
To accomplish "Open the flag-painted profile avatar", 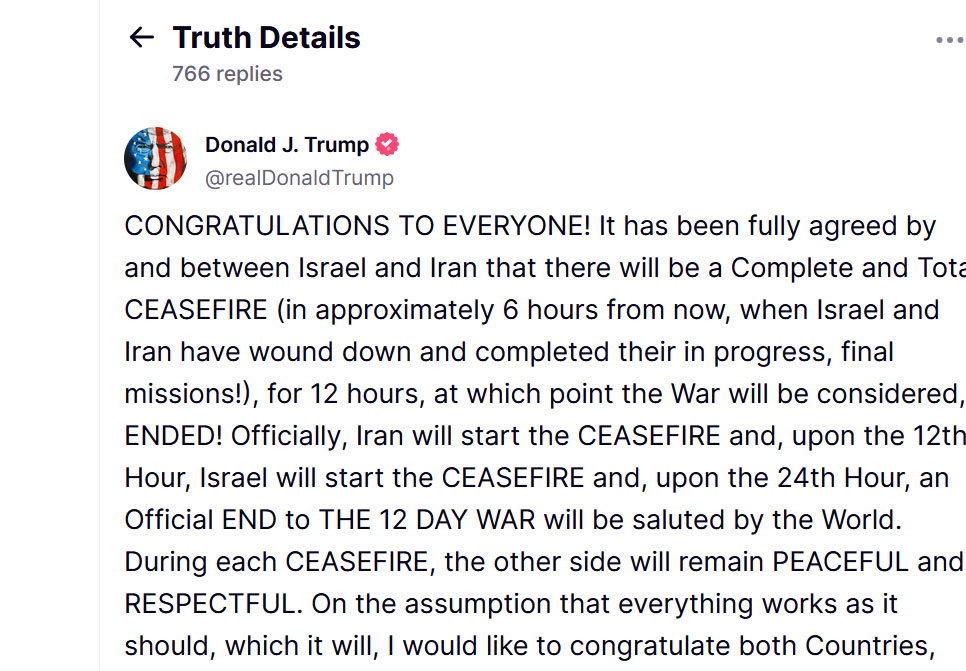I will point(155,158).
